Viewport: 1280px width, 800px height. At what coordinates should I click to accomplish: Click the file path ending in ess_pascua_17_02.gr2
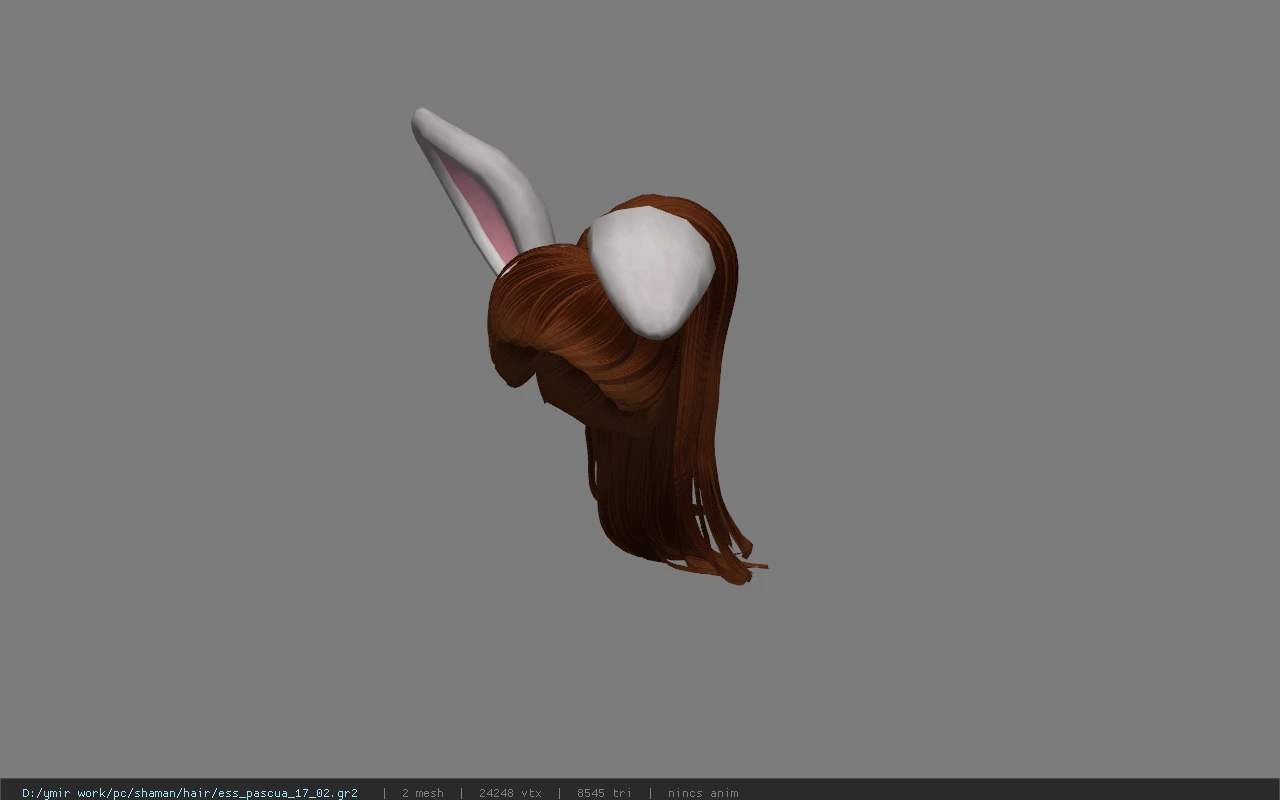pos(190,793)
